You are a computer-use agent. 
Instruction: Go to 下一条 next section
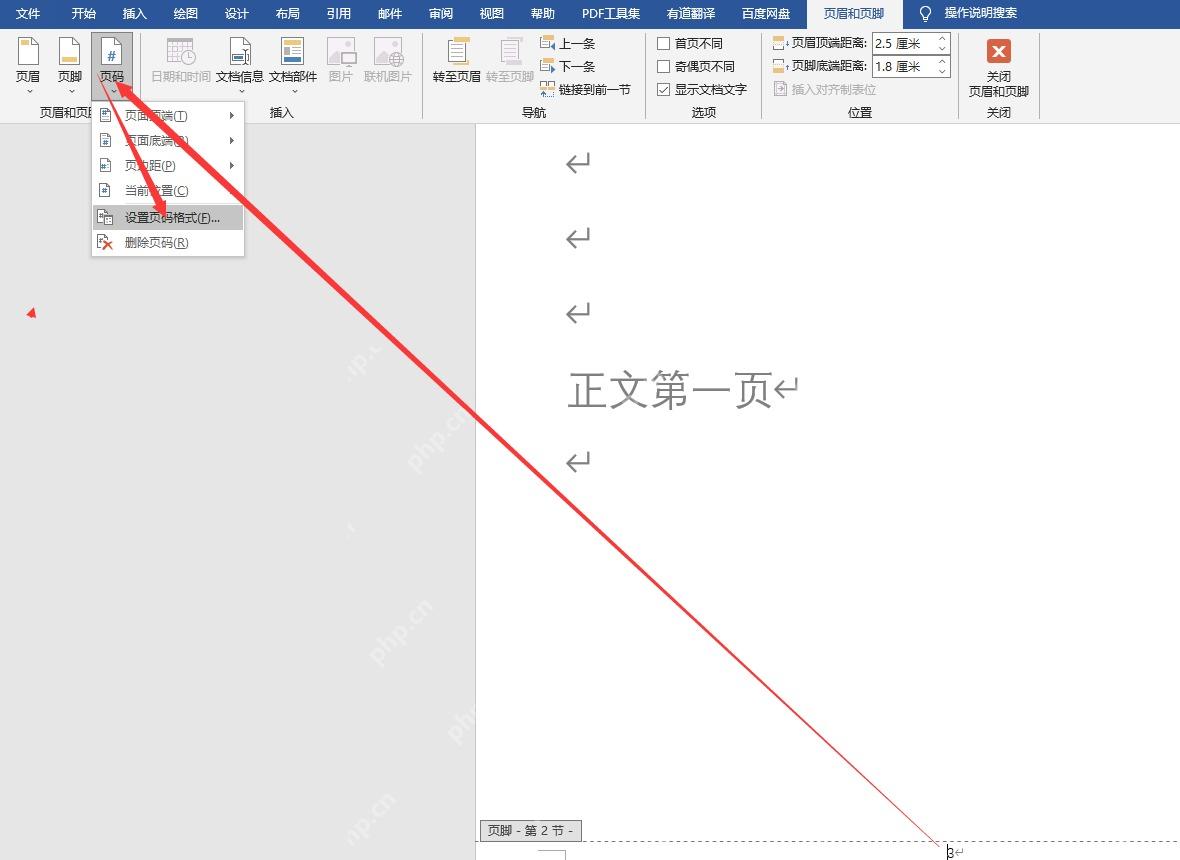(568, 66)
